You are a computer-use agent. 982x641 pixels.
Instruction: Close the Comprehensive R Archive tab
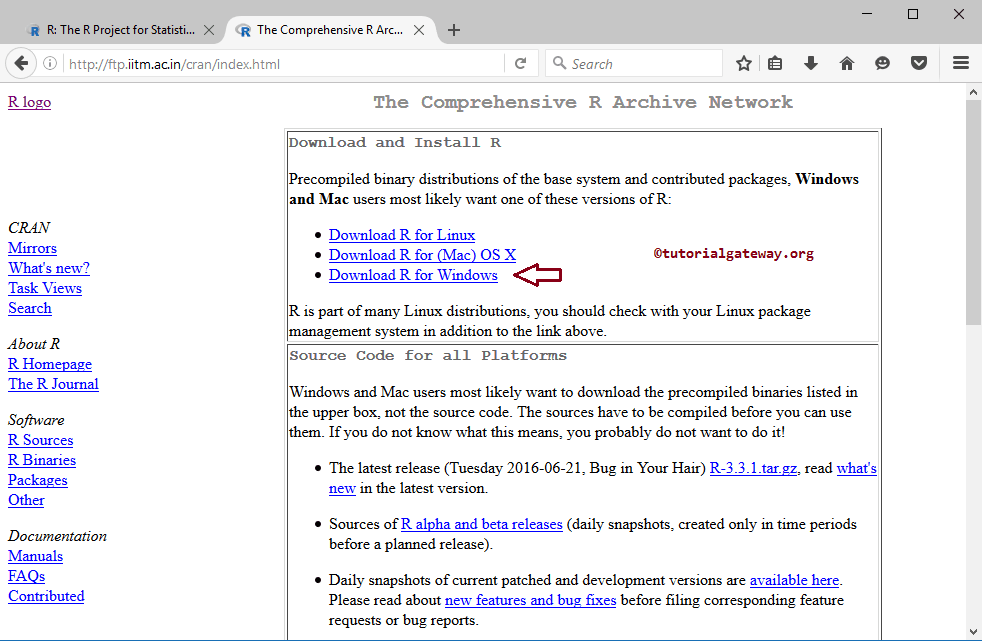click(x=418, y=29)
